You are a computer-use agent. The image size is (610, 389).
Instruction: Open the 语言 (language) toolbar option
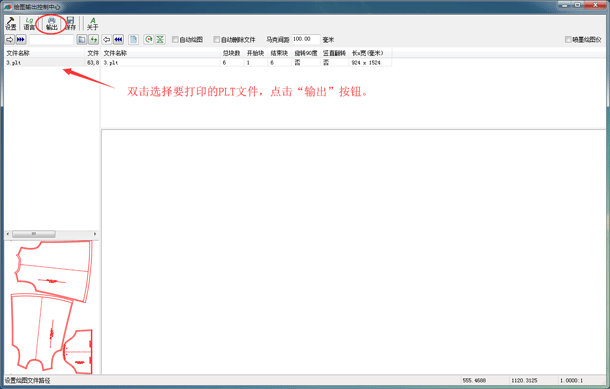point(29,23)
